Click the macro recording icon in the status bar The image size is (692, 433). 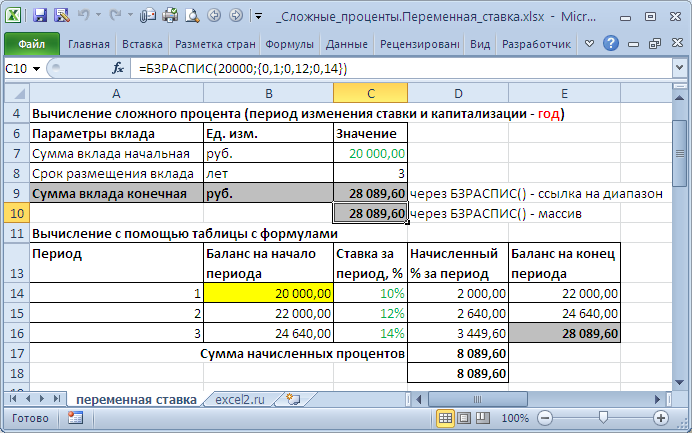pyautogui.click(x=75, y=418)
